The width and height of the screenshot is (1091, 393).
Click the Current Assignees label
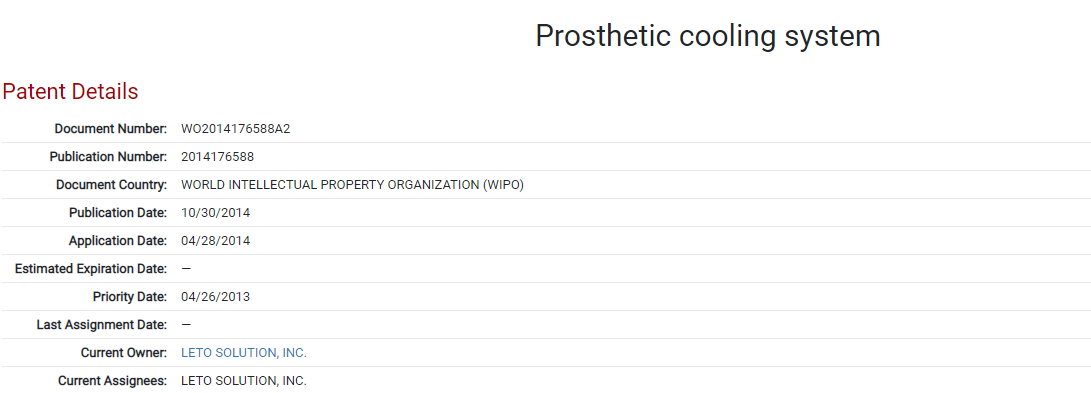(x=113, y=381)
